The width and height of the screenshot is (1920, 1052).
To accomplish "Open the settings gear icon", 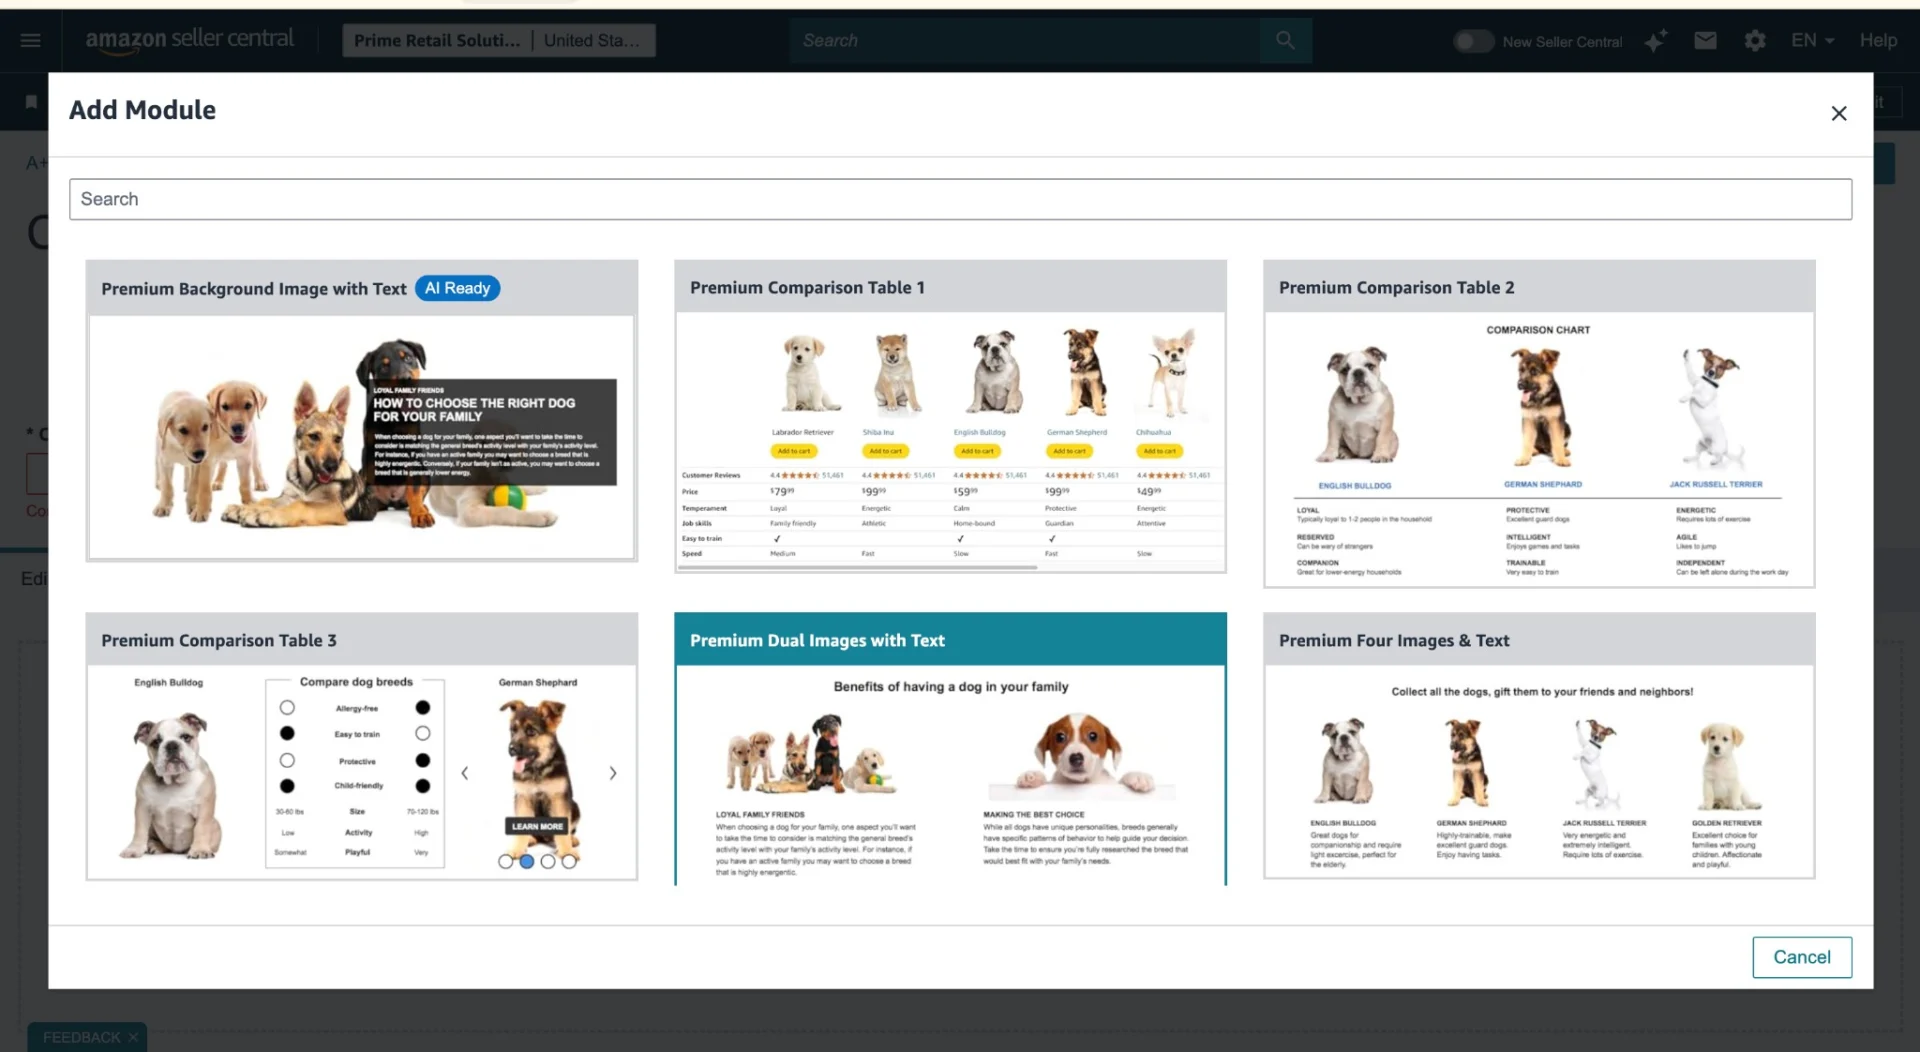I will point(1755,41).
